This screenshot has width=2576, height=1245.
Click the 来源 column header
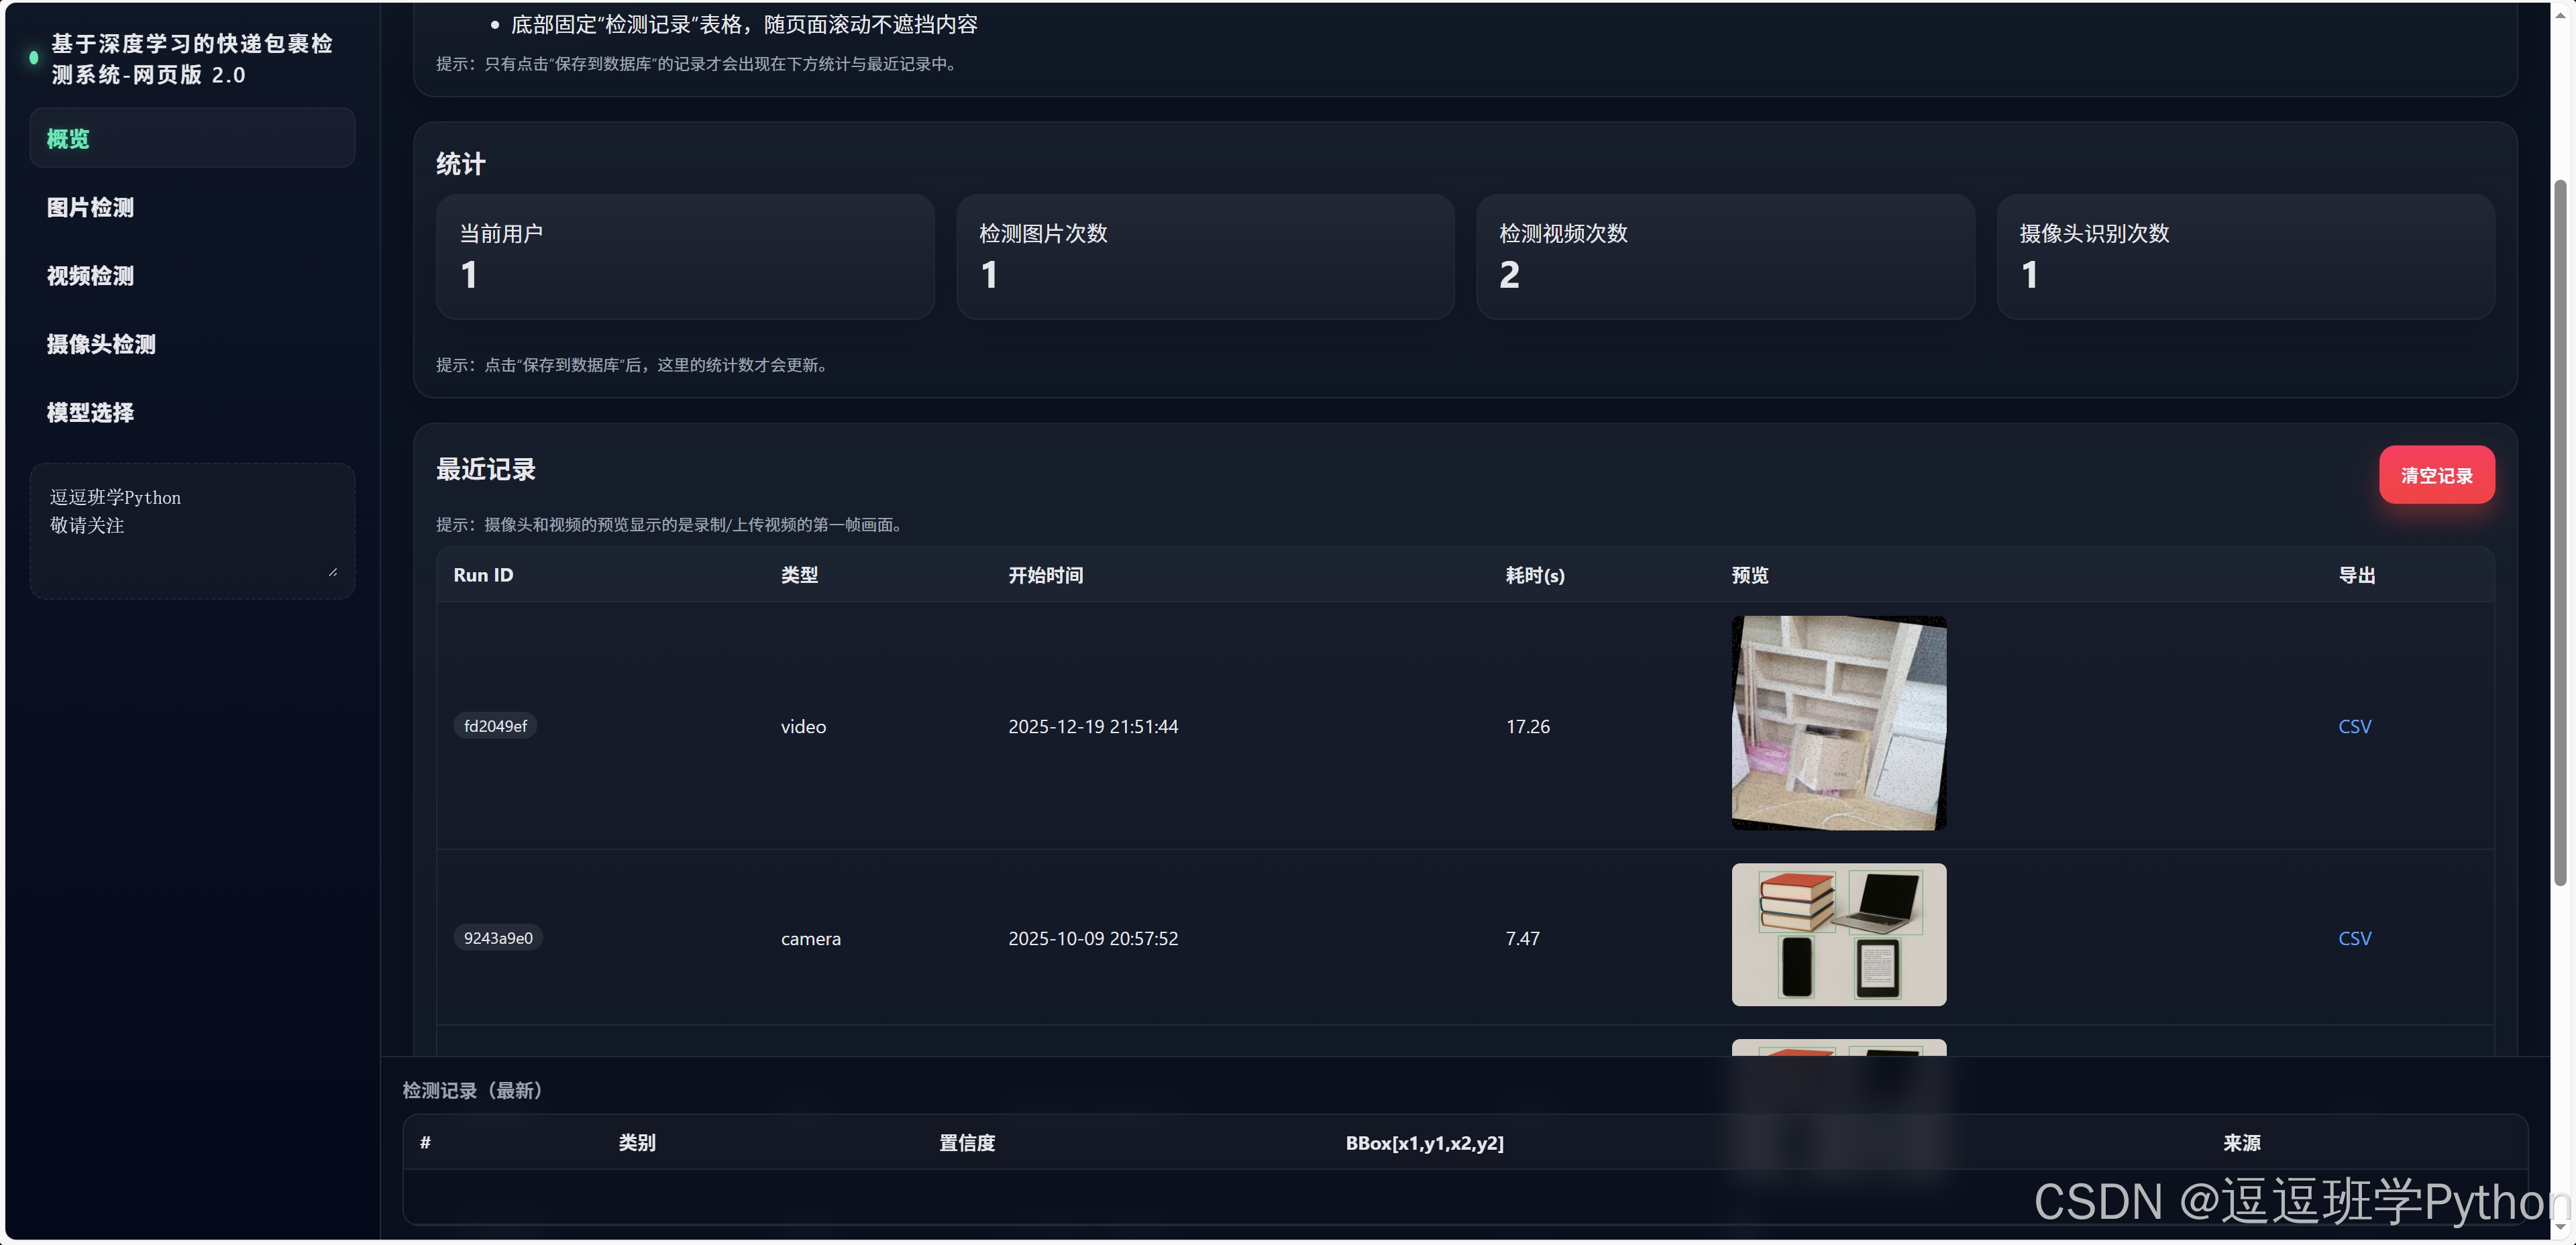[2241, 1142]
